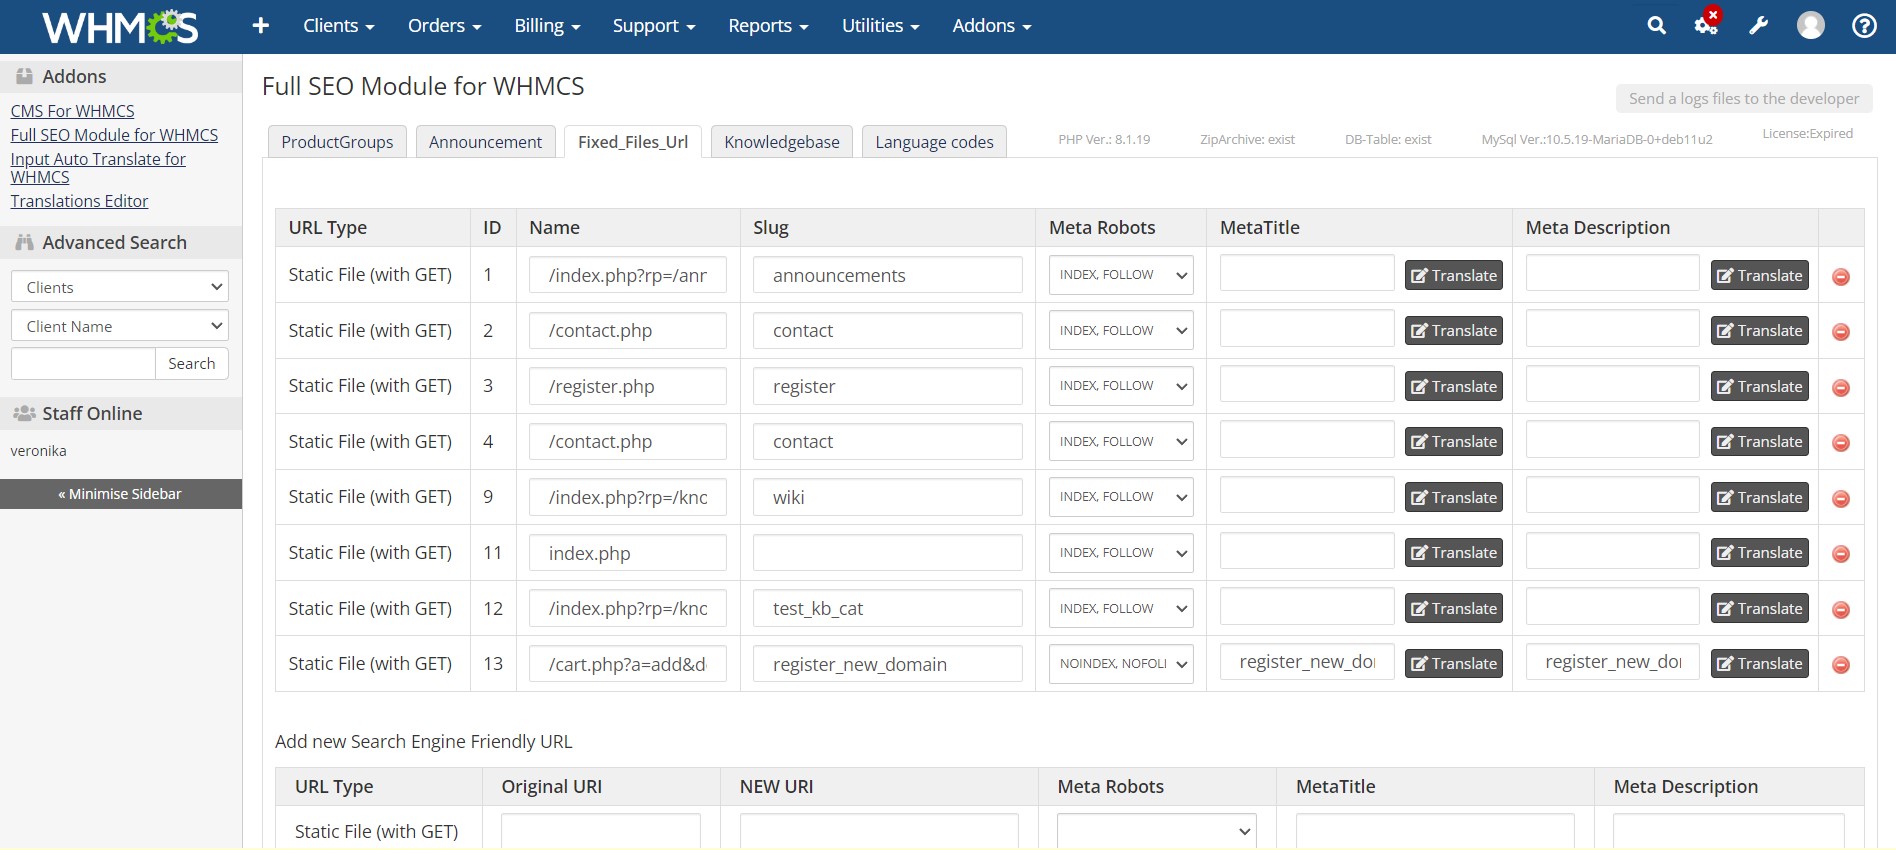Open the Utilities menu
The image size is (1896, 850).
click(x=880, y=26)
